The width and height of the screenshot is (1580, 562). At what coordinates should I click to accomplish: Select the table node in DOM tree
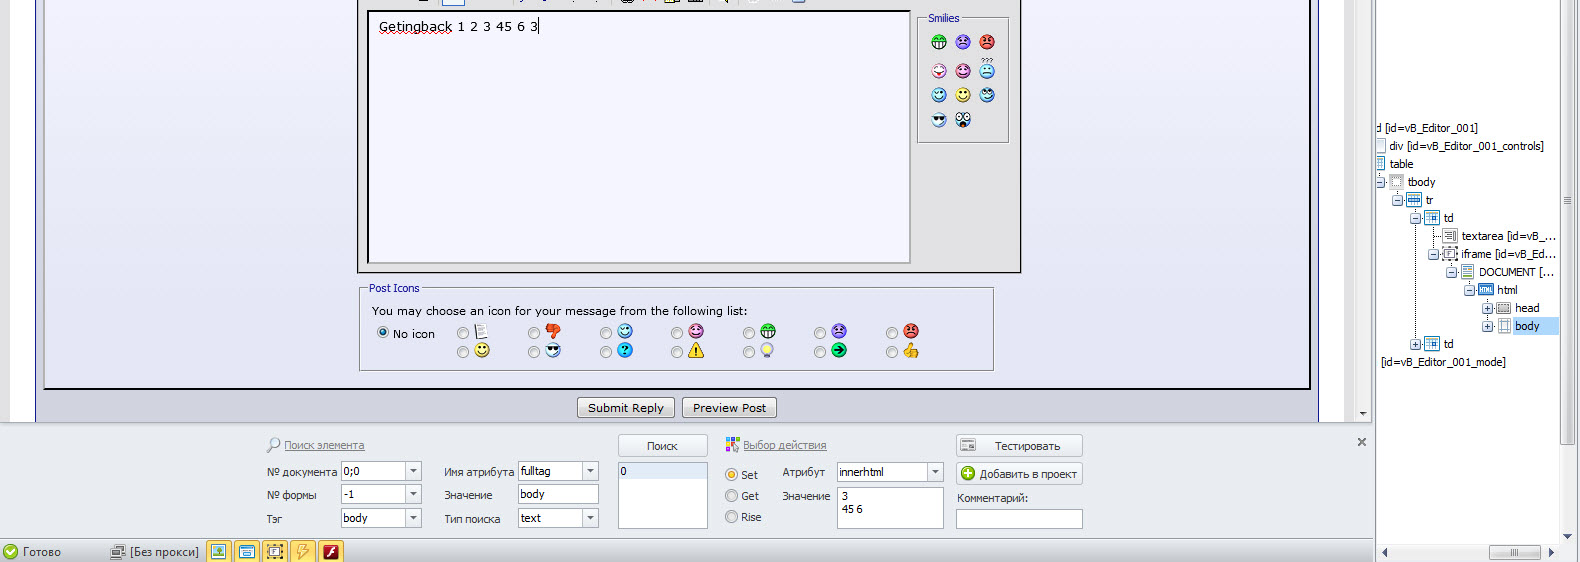[1401, 164]
